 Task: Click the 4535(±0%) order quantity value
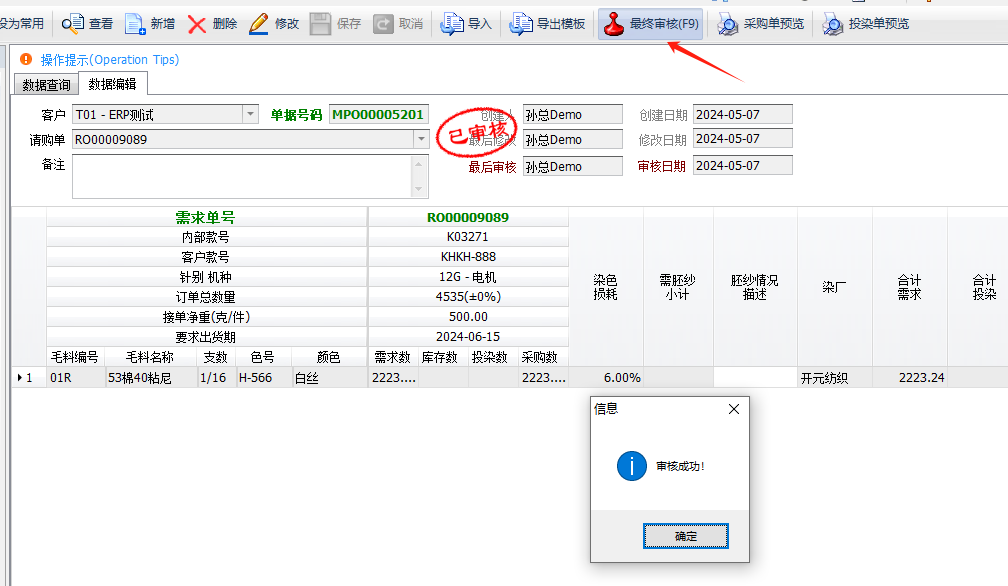pos(468,296)
